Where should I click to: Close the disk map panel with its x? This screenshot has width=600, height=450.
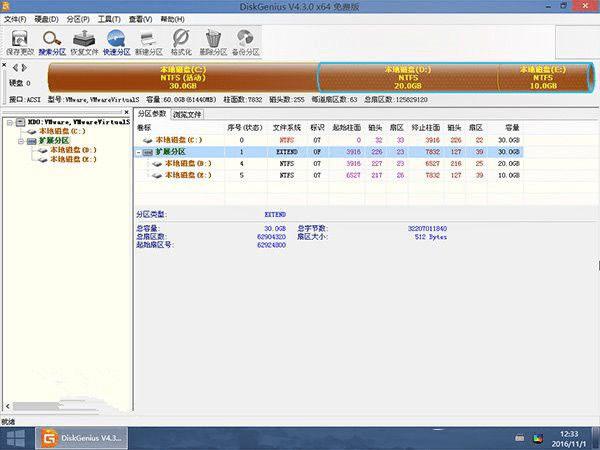(4, 65)
